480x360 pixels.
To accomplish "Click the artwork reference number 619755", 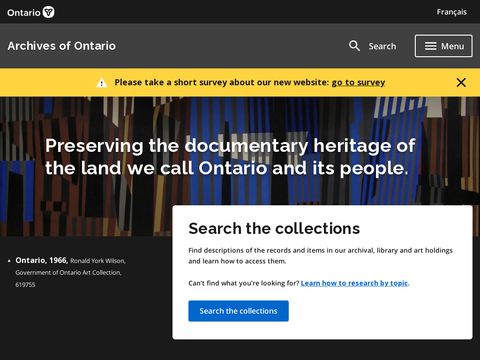I will click(25, 285).
